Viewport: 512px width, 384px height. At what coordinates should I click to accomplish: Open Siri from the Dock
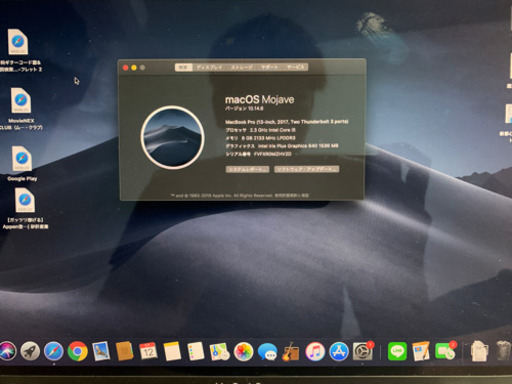[x=7, y=351]
